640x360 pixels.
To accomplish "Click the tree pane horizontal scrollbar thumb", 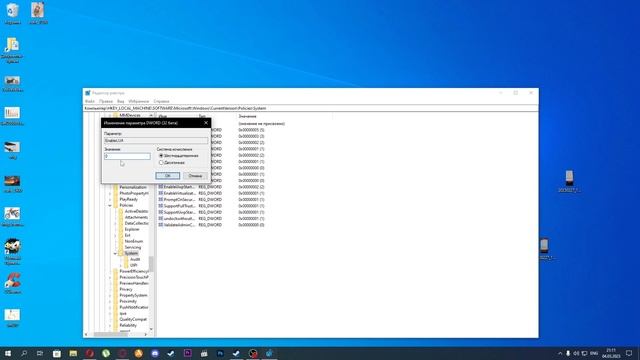I will point(111,334).
